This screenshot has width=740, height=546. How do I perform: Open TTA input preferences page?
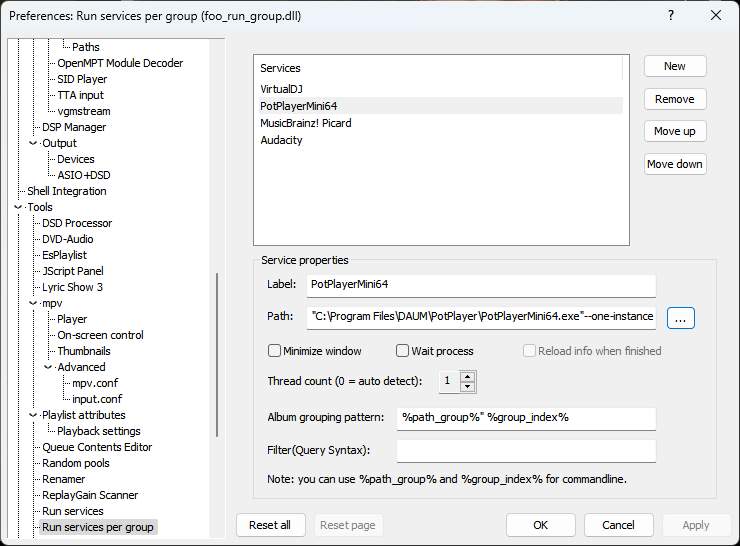80,95
